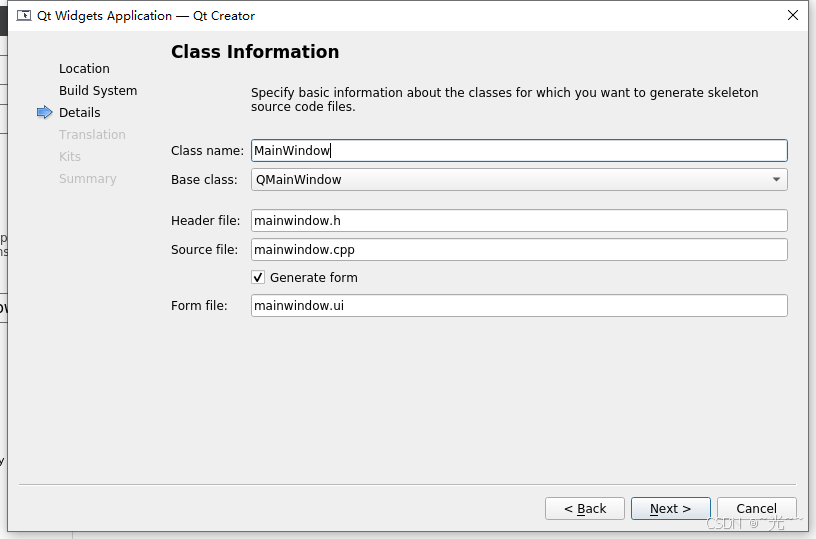Select the Summary wizard step
816x539 pixels.
click(87, 178)
